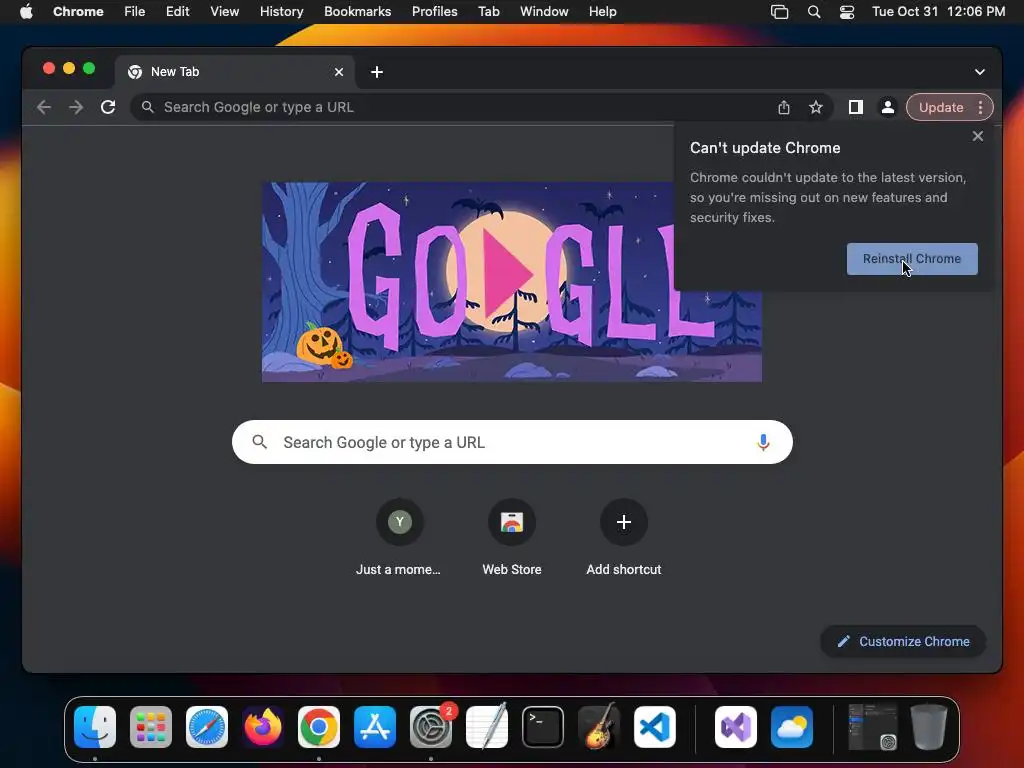This screenshot has width=1024, height=768.
Task: Open a new tab with plus
Action: pos(377,72)
